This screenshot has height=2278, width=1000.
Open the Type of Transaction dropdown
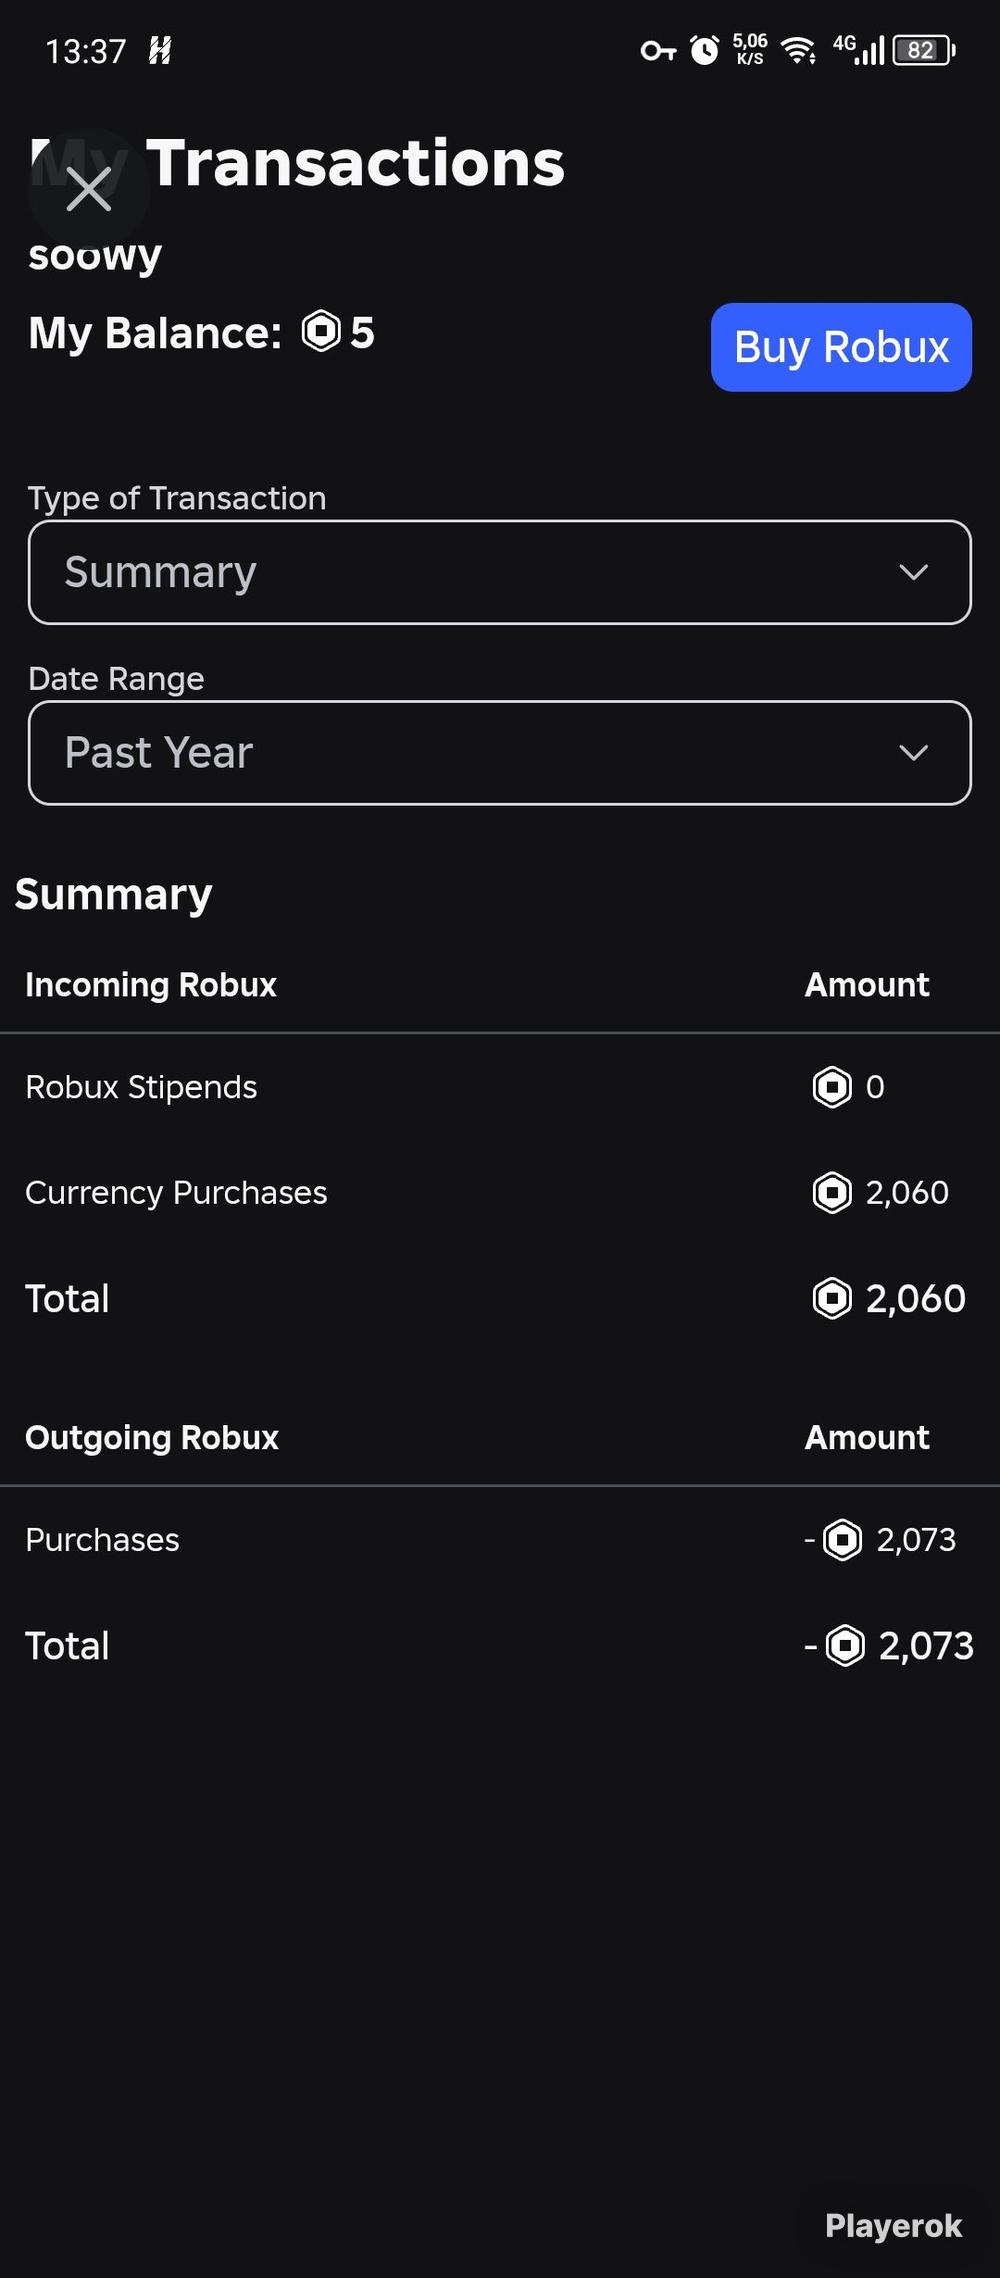click(500, 572)
